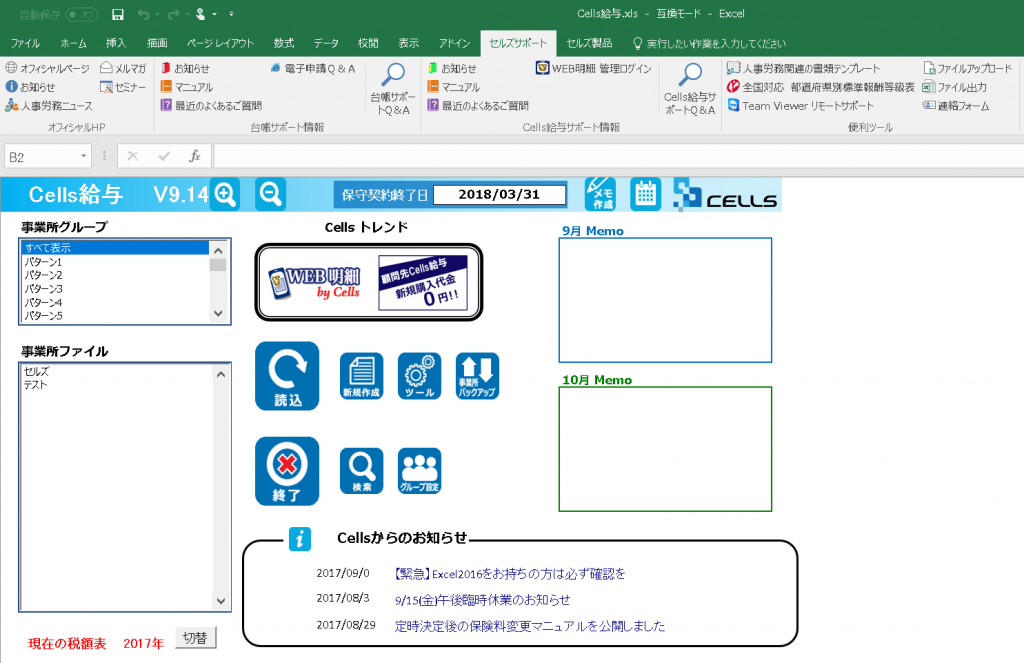Click the 切替 button
This screenshot has width=1024, height=663.
(x=195, y=638)
